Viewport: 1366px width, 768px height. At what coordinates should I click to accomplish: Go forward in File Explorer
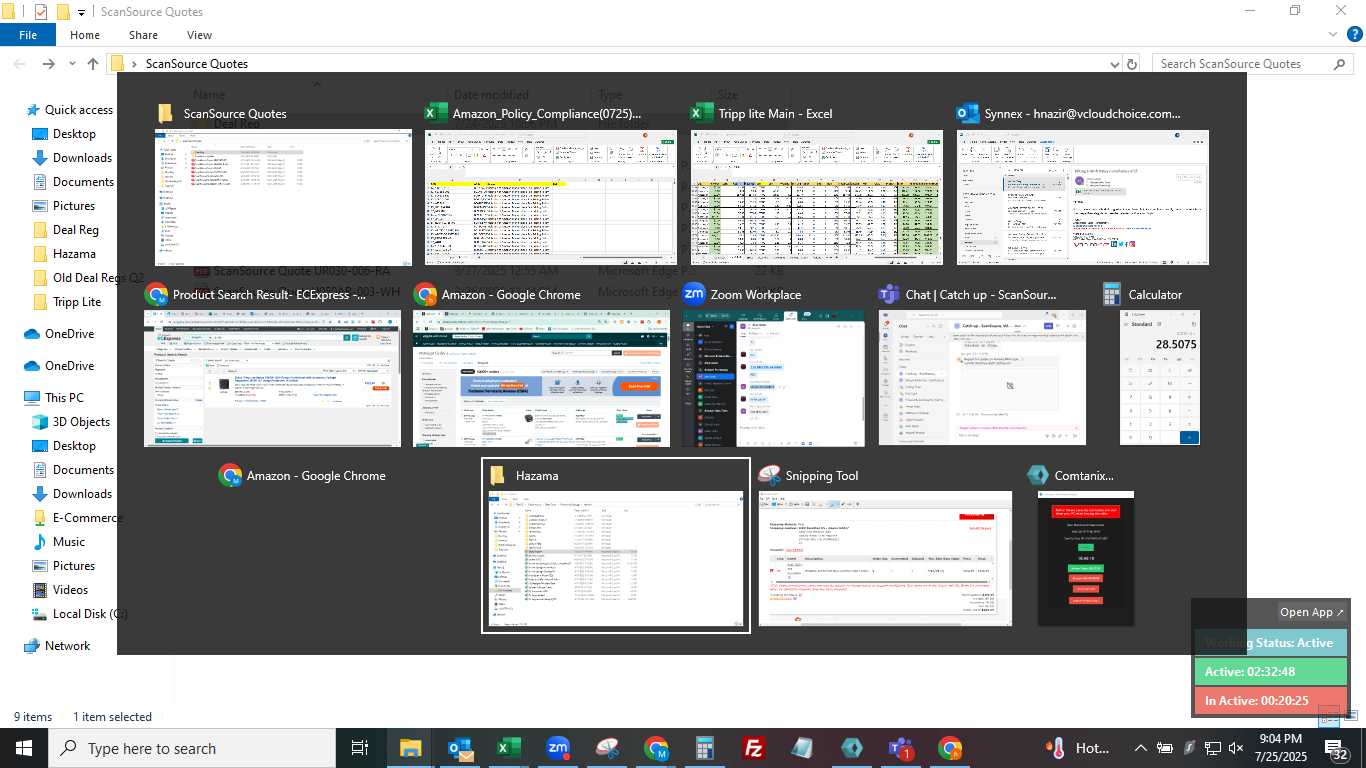pos(48,63)
